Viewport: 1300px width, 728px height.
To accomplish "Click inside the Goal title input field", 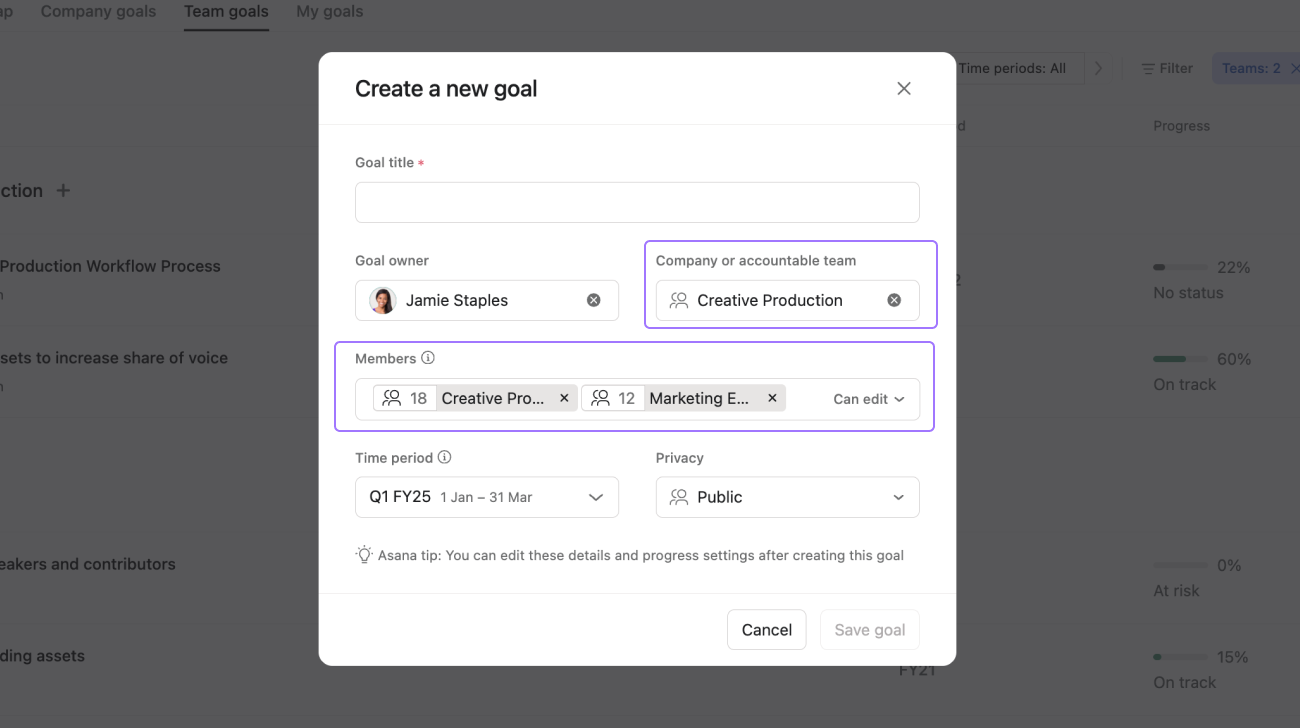I will tap(637, 202).
